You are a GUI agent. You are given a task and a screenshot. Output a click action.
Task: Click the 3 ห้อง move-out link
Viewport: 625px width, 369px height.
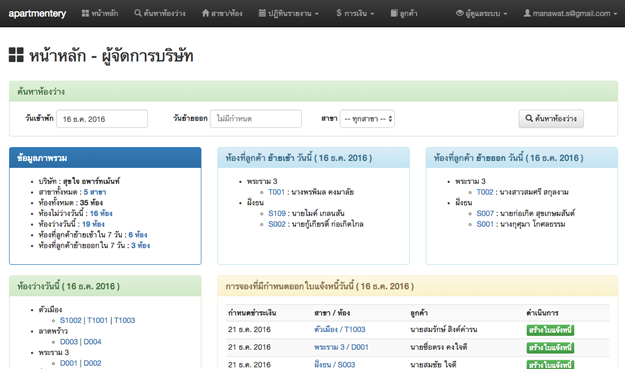click(x=141, y=245)
